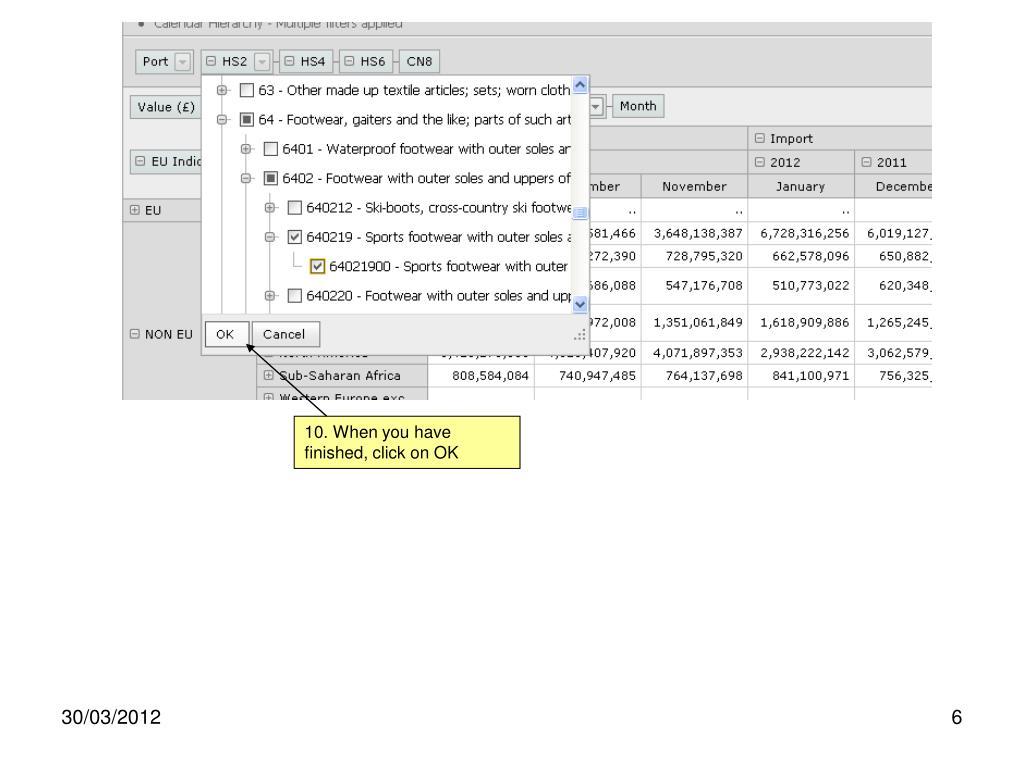Collapse the HS6 hierarchy level icon
The height and width of the screenshot is (768, 1024).
point(349,61)
